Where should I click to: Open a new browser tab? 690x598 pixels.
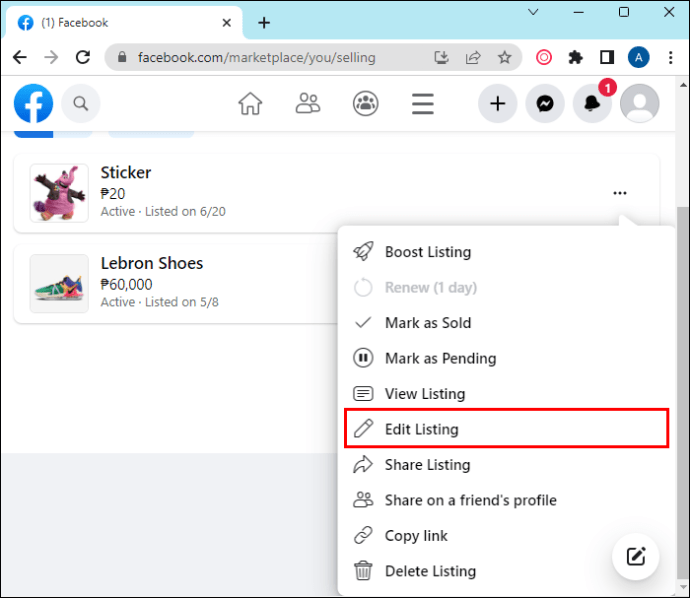(x=264, y=23)
